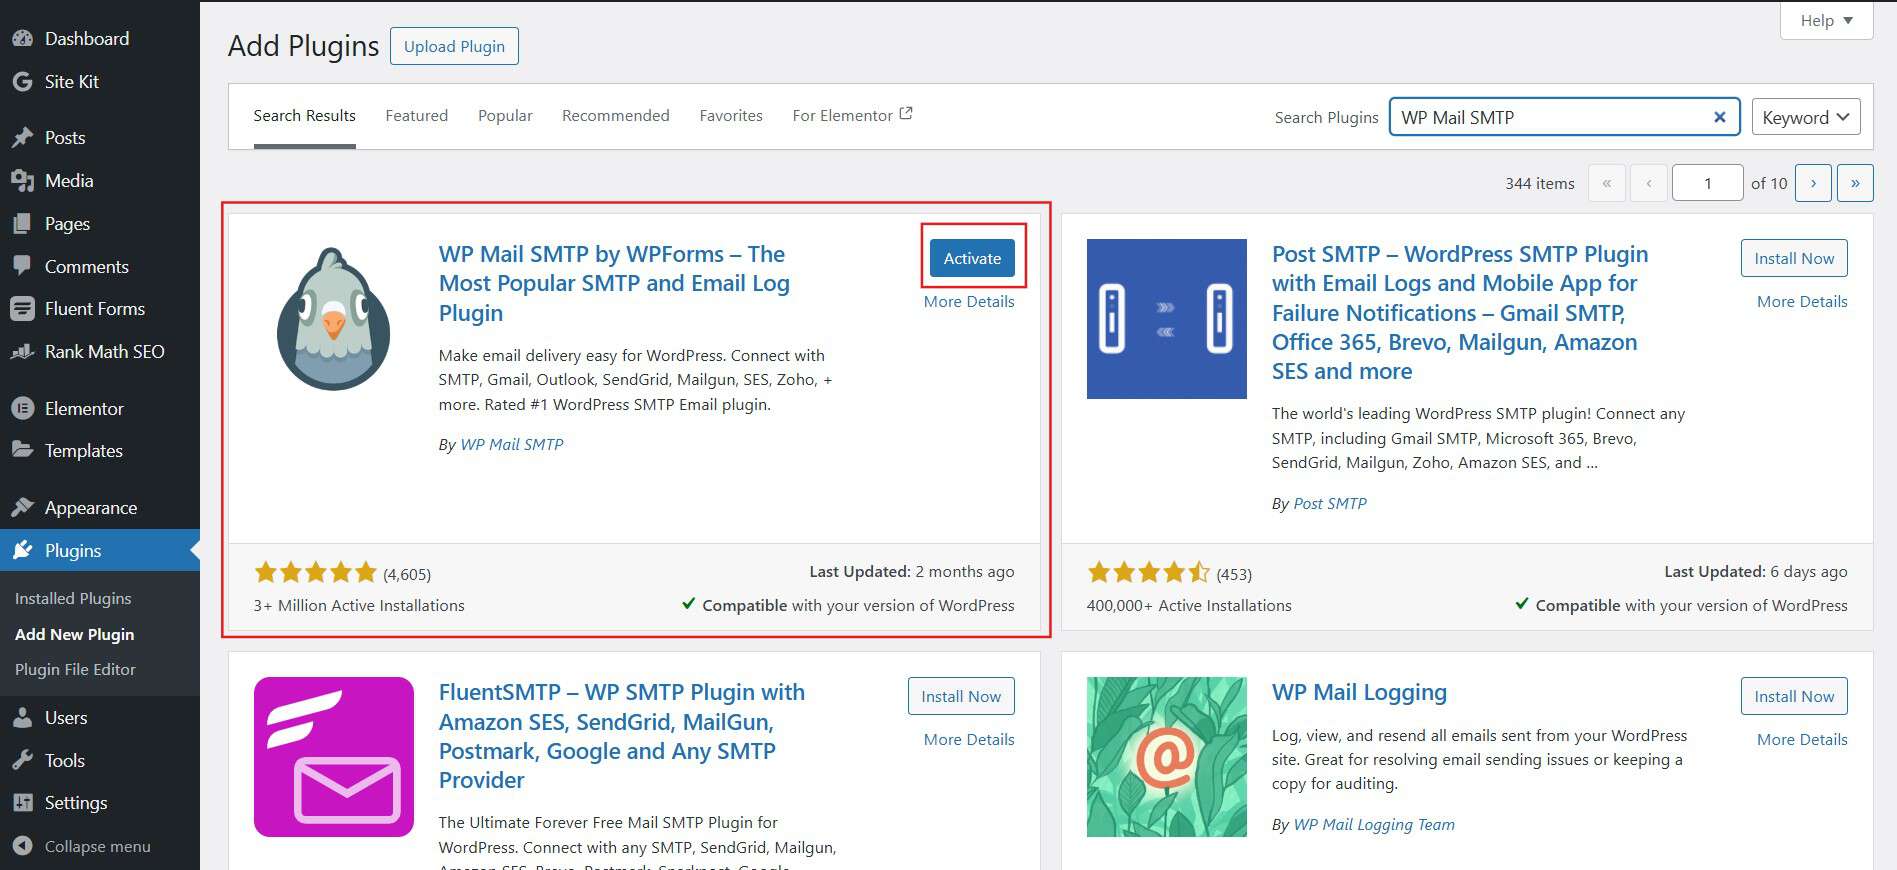Open the WP Mail SMTP by WPForms title link
This screenshot has width=1897, height=870.
click(614, 284)
